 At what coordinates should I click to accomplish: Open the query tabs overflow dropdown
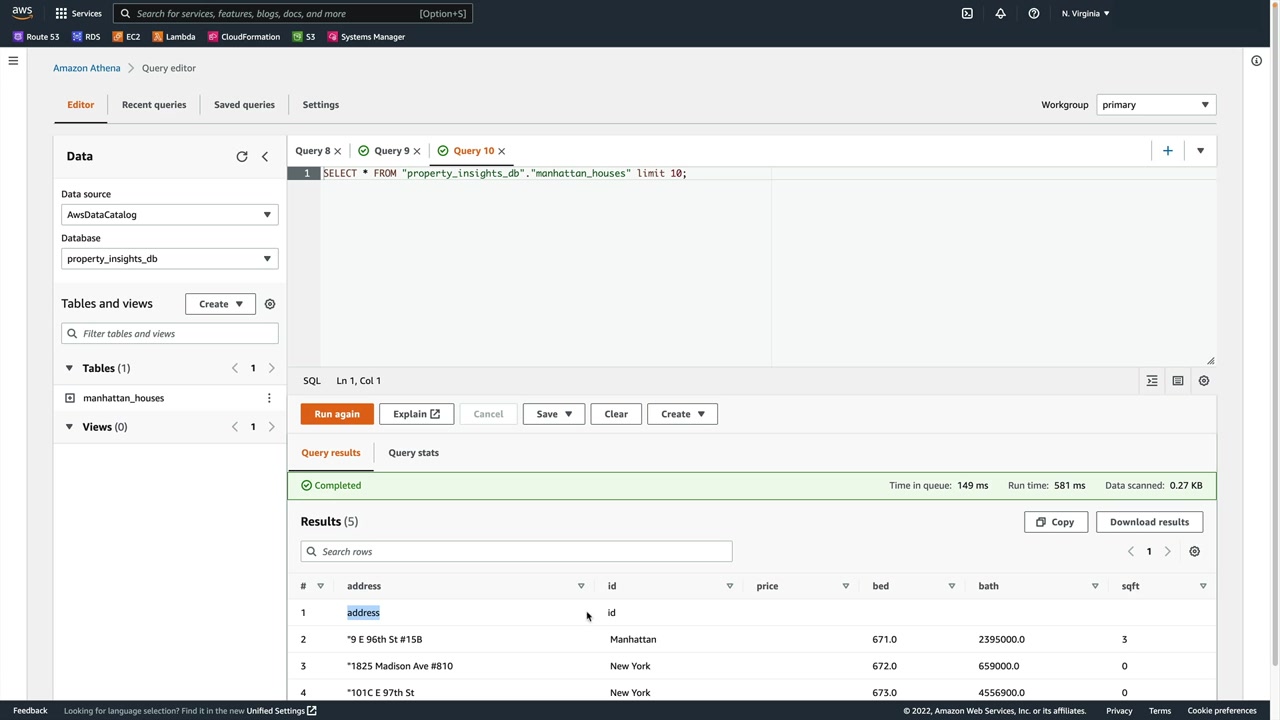coord(1200,151)
